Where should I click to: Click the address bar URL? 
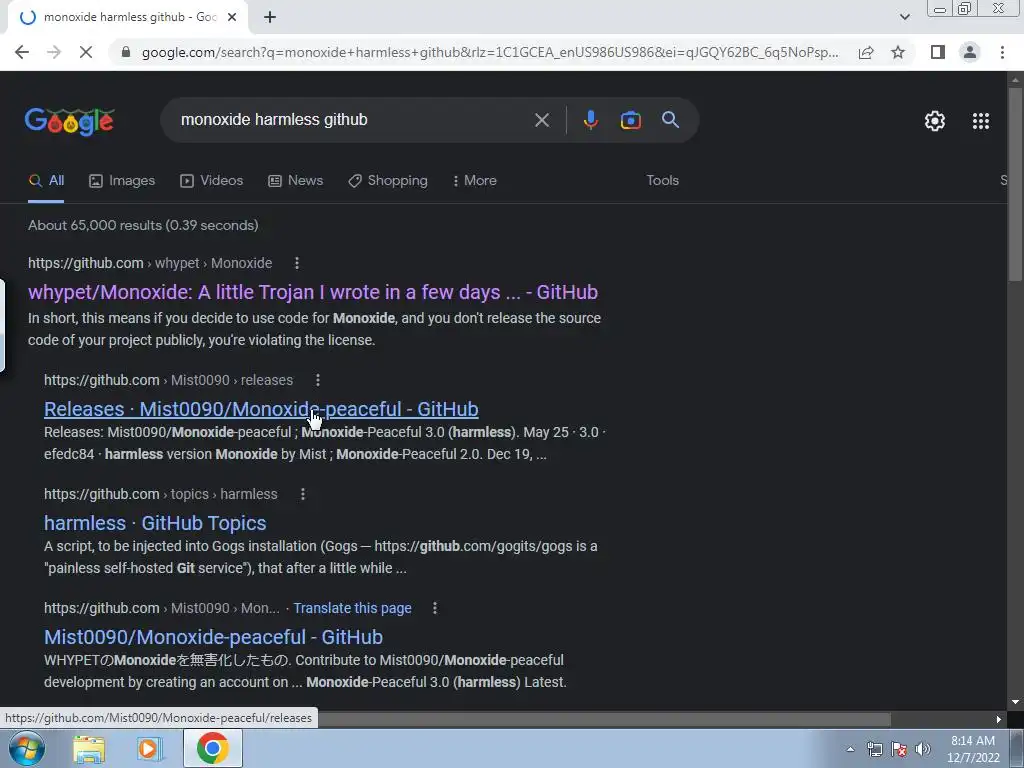(x=490, y=52)
